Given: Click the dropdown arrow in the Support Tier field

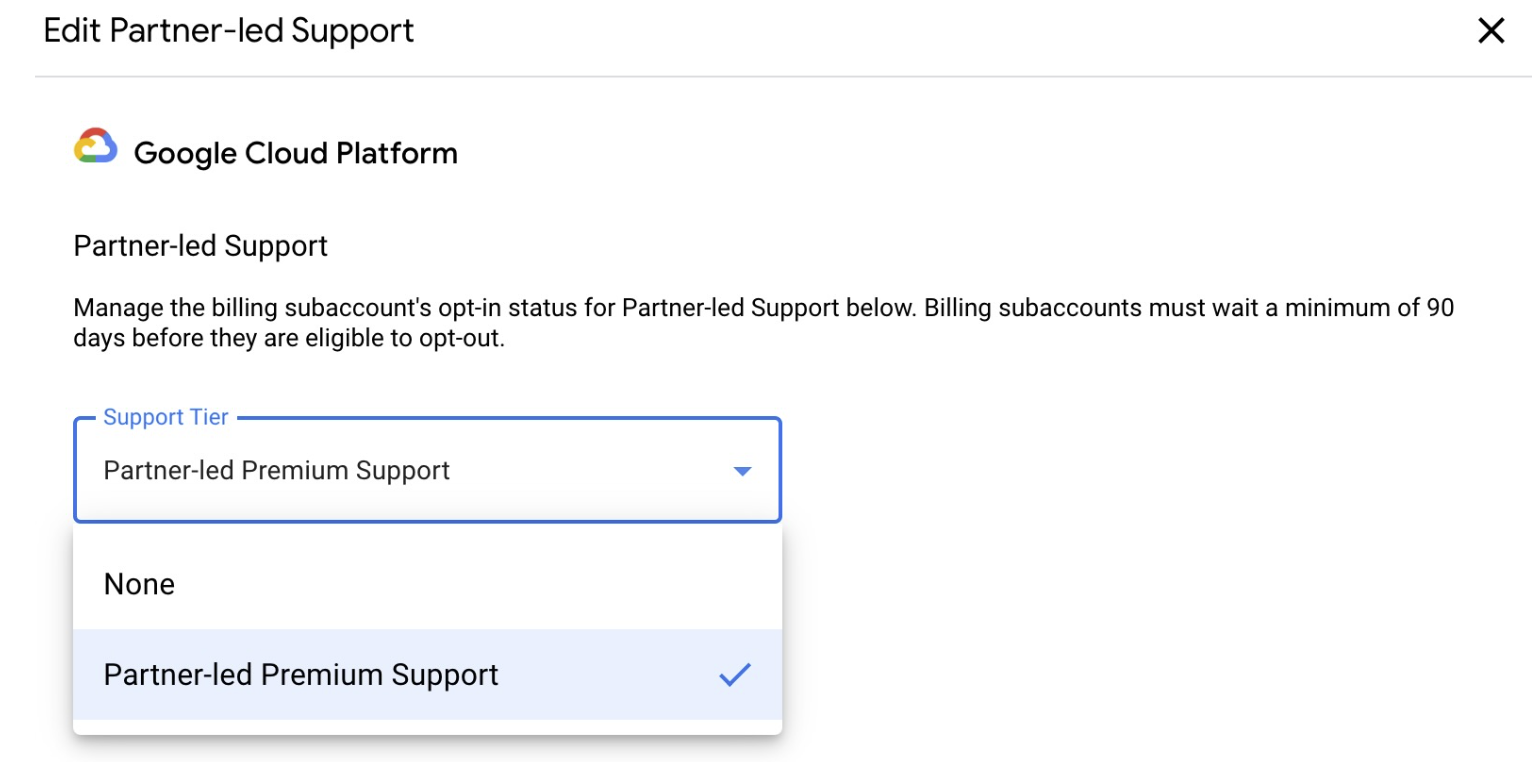Looking at the screenshot, I should click(741, 470).
